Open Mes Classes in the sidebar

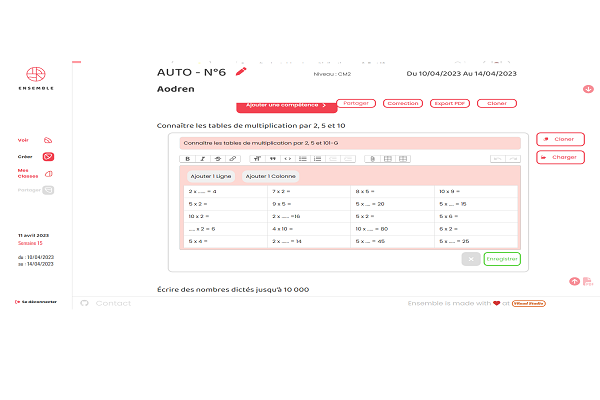pyautogui.click(x=28, y=173)
